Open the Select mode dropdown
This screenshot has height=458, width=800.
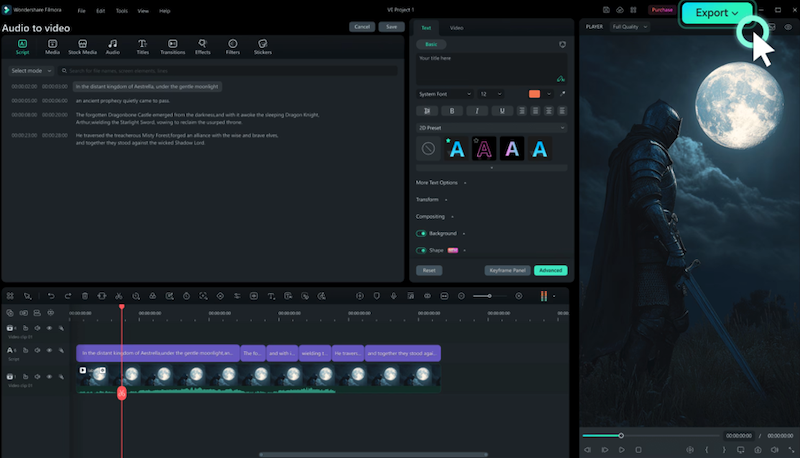tap(29, 71)
